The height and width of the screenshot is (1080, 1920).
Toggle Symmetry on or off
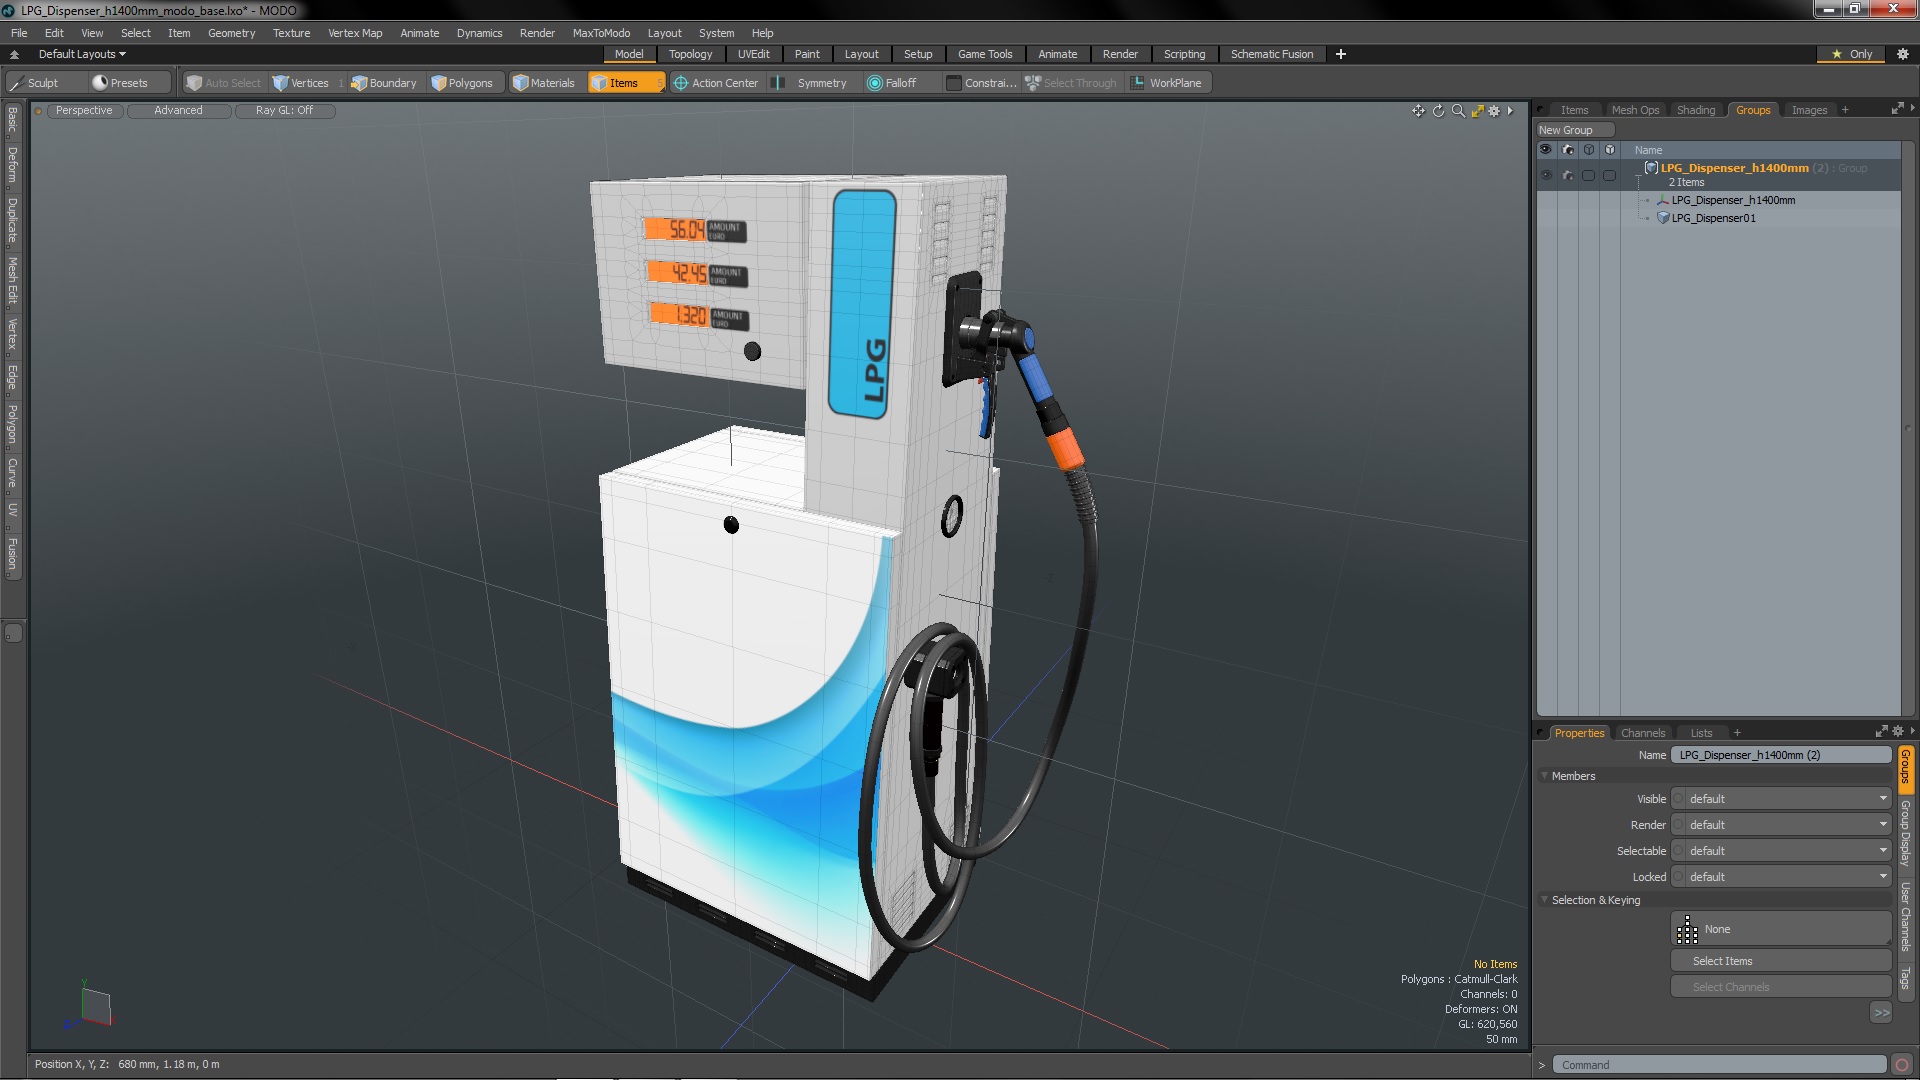pyautogui.click(x=811, y=83)
